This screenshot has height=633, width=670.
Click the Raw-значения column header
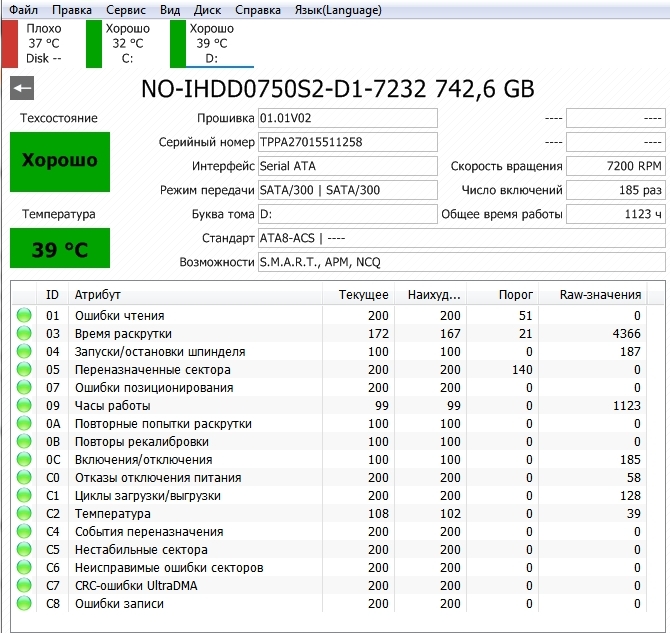pos(593,294)
